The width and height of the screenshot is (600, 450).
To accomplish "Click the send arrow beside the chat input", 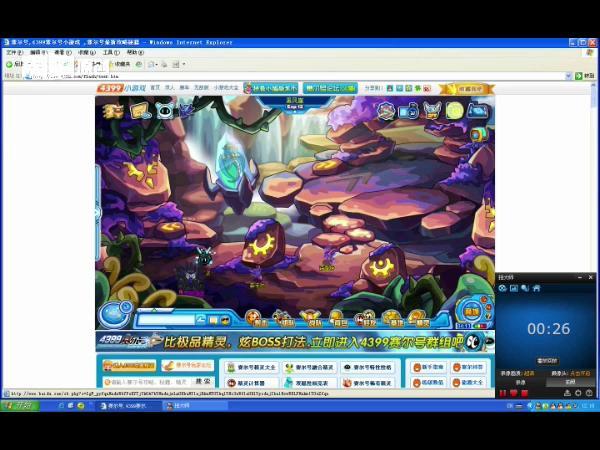I will tap(201, 320).
